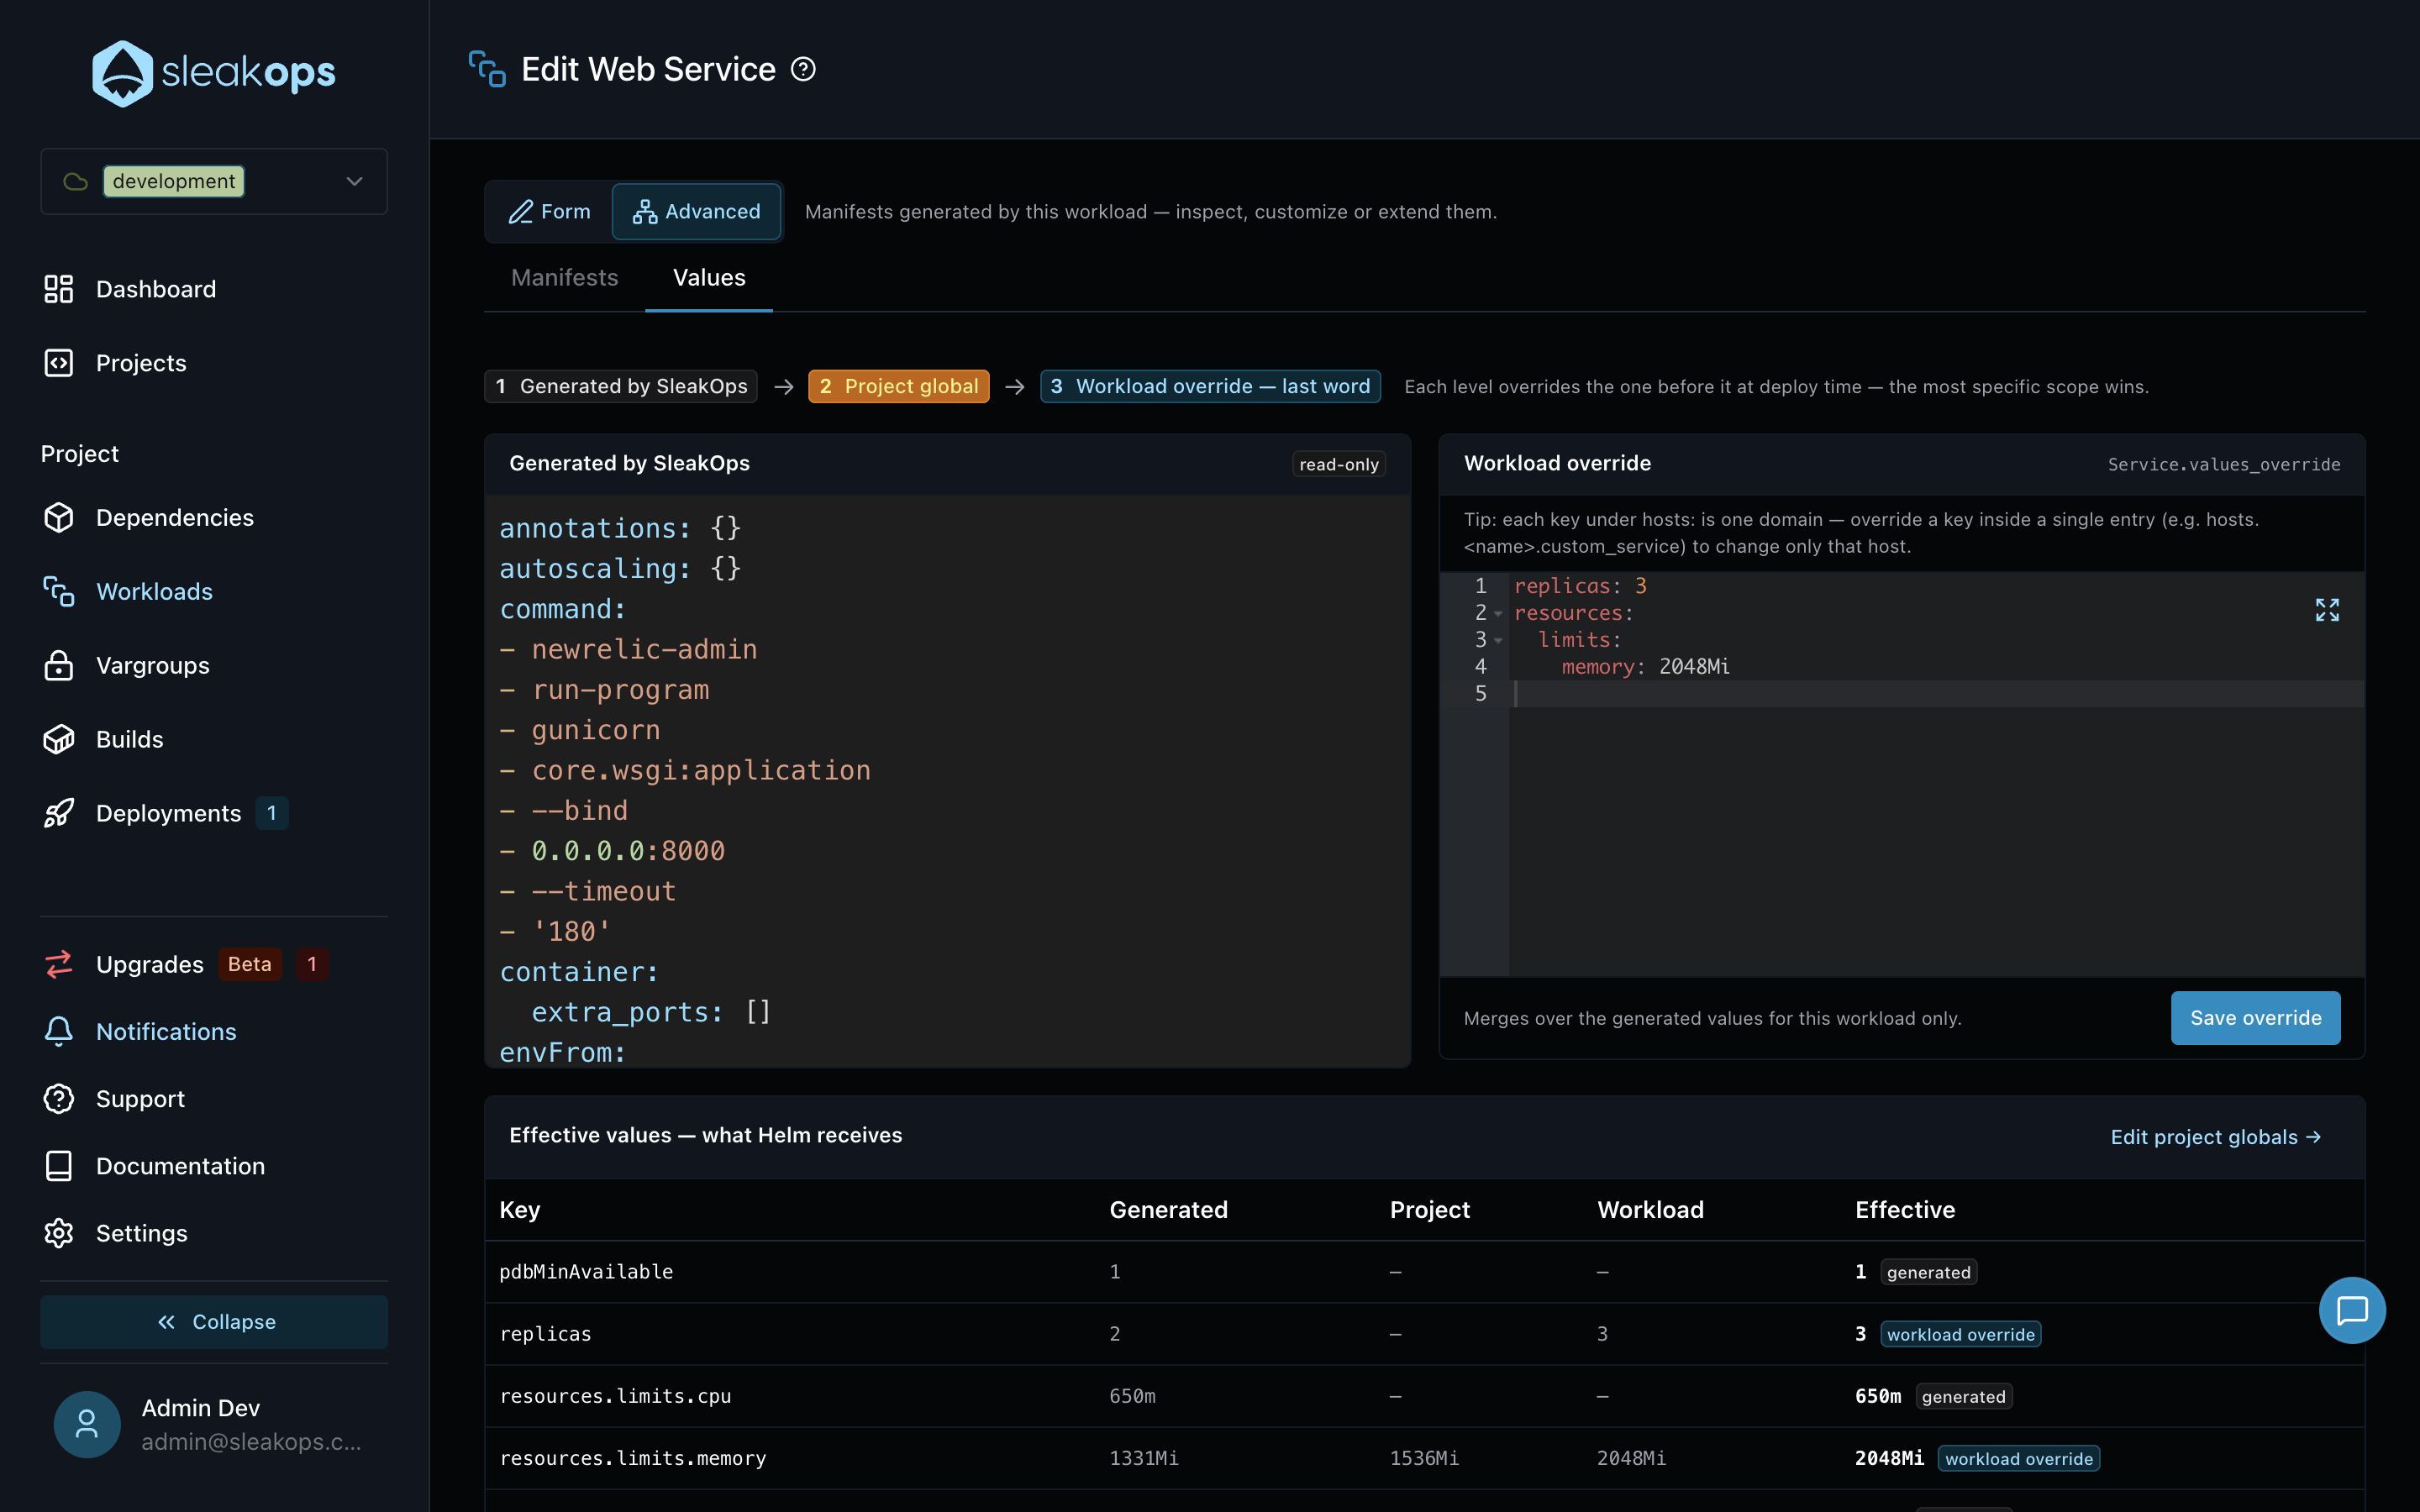Open the Projects icon in sidebar
The width and height of the screenshot is (2420, 1512).
[x=59, y=363]
